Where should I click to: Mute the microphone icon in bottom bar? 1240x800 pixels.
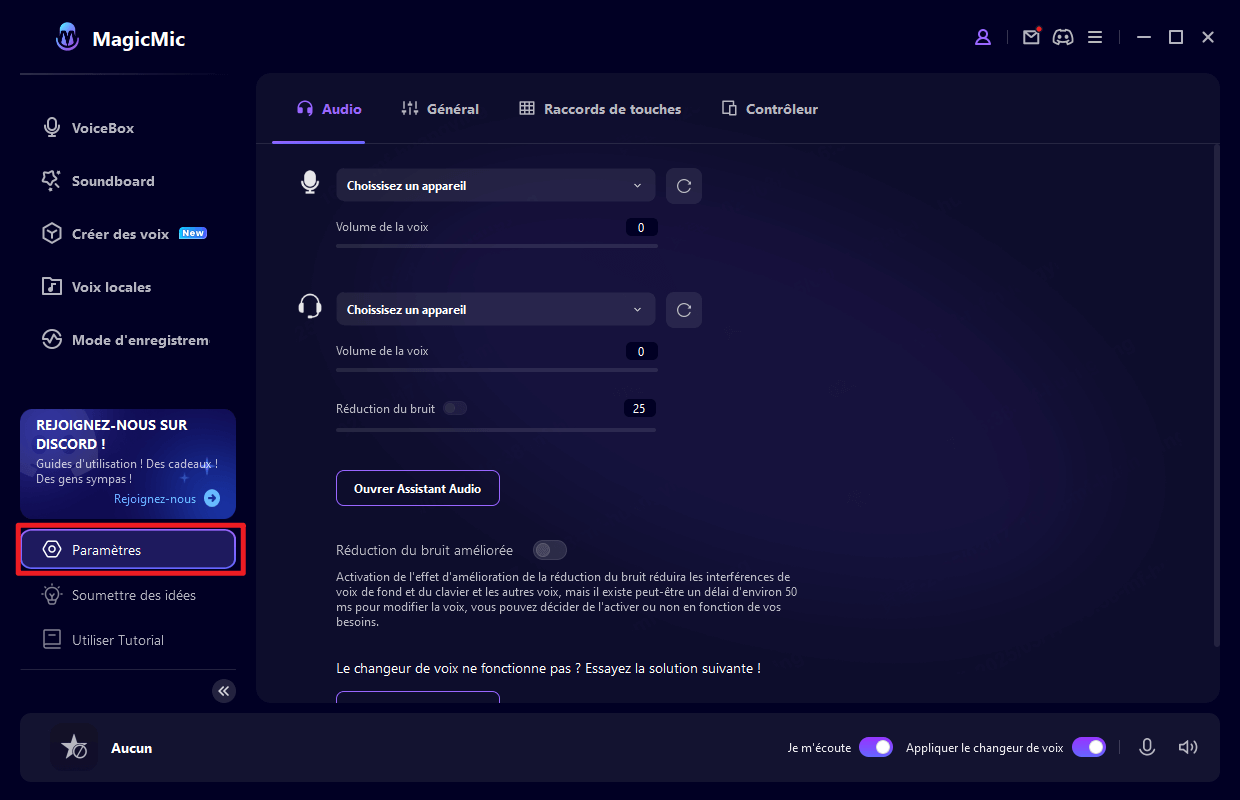(x=1147, y=747)
